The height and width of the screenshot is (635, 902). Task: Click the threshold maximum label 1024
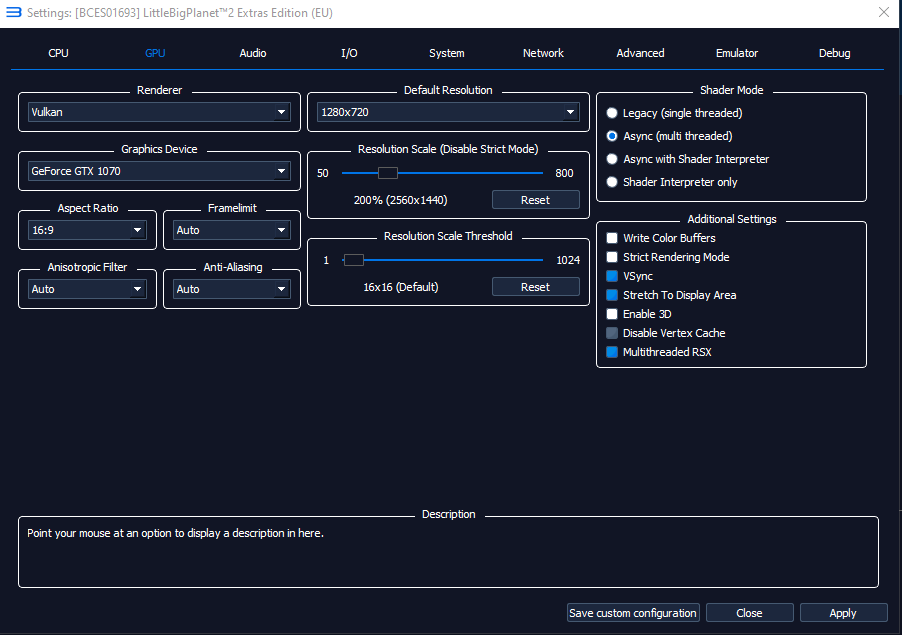pos(568,260)
